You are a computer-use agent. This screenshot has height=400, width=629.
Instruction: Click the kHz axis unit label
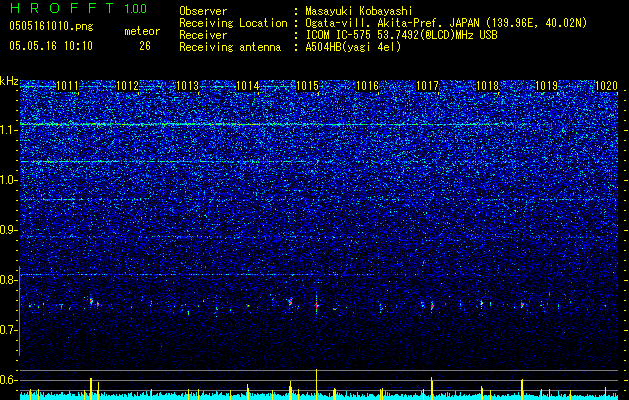(x=9, y=81)
